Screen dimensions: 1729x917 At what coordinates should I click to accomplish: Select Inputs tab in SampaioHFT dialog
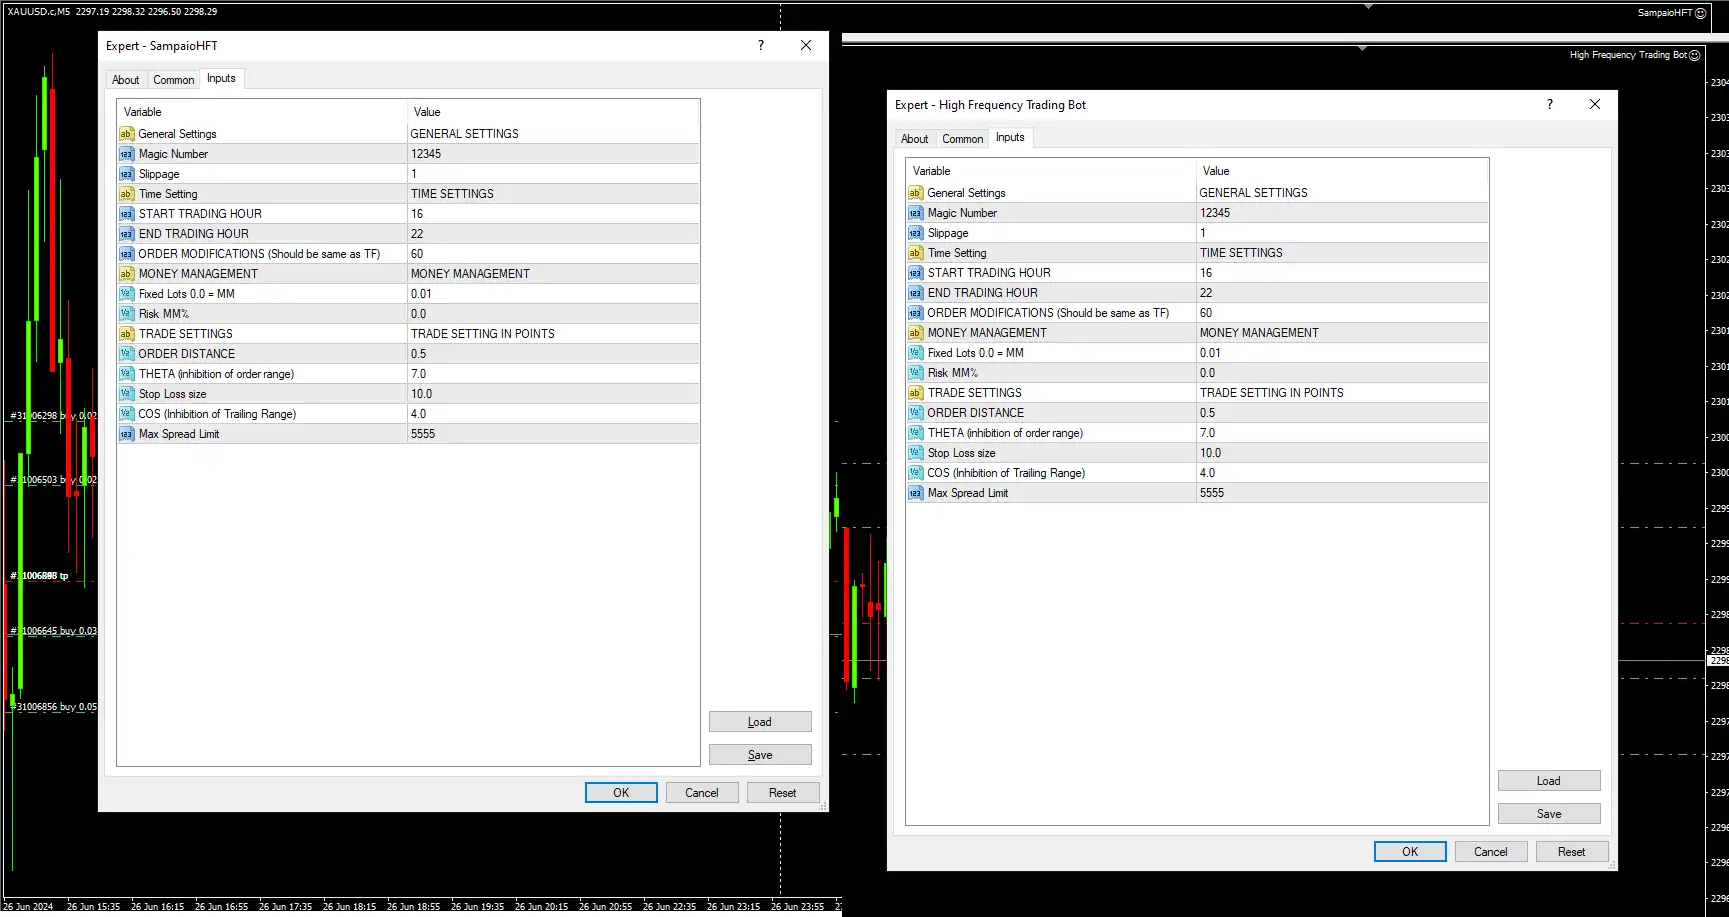pos(221,78)
